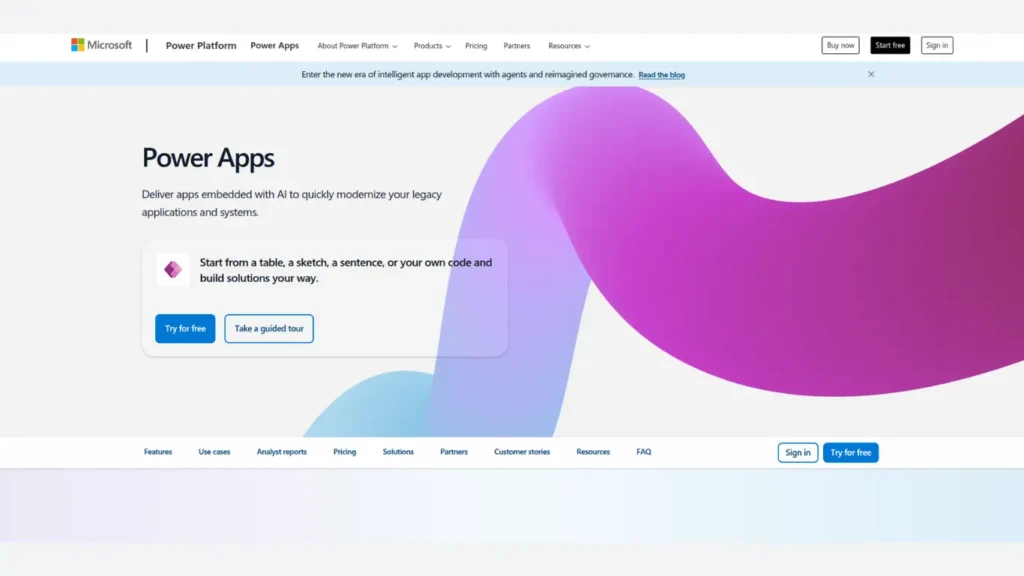
Task: Click Try for free in hero card
Action: [185, 328]
